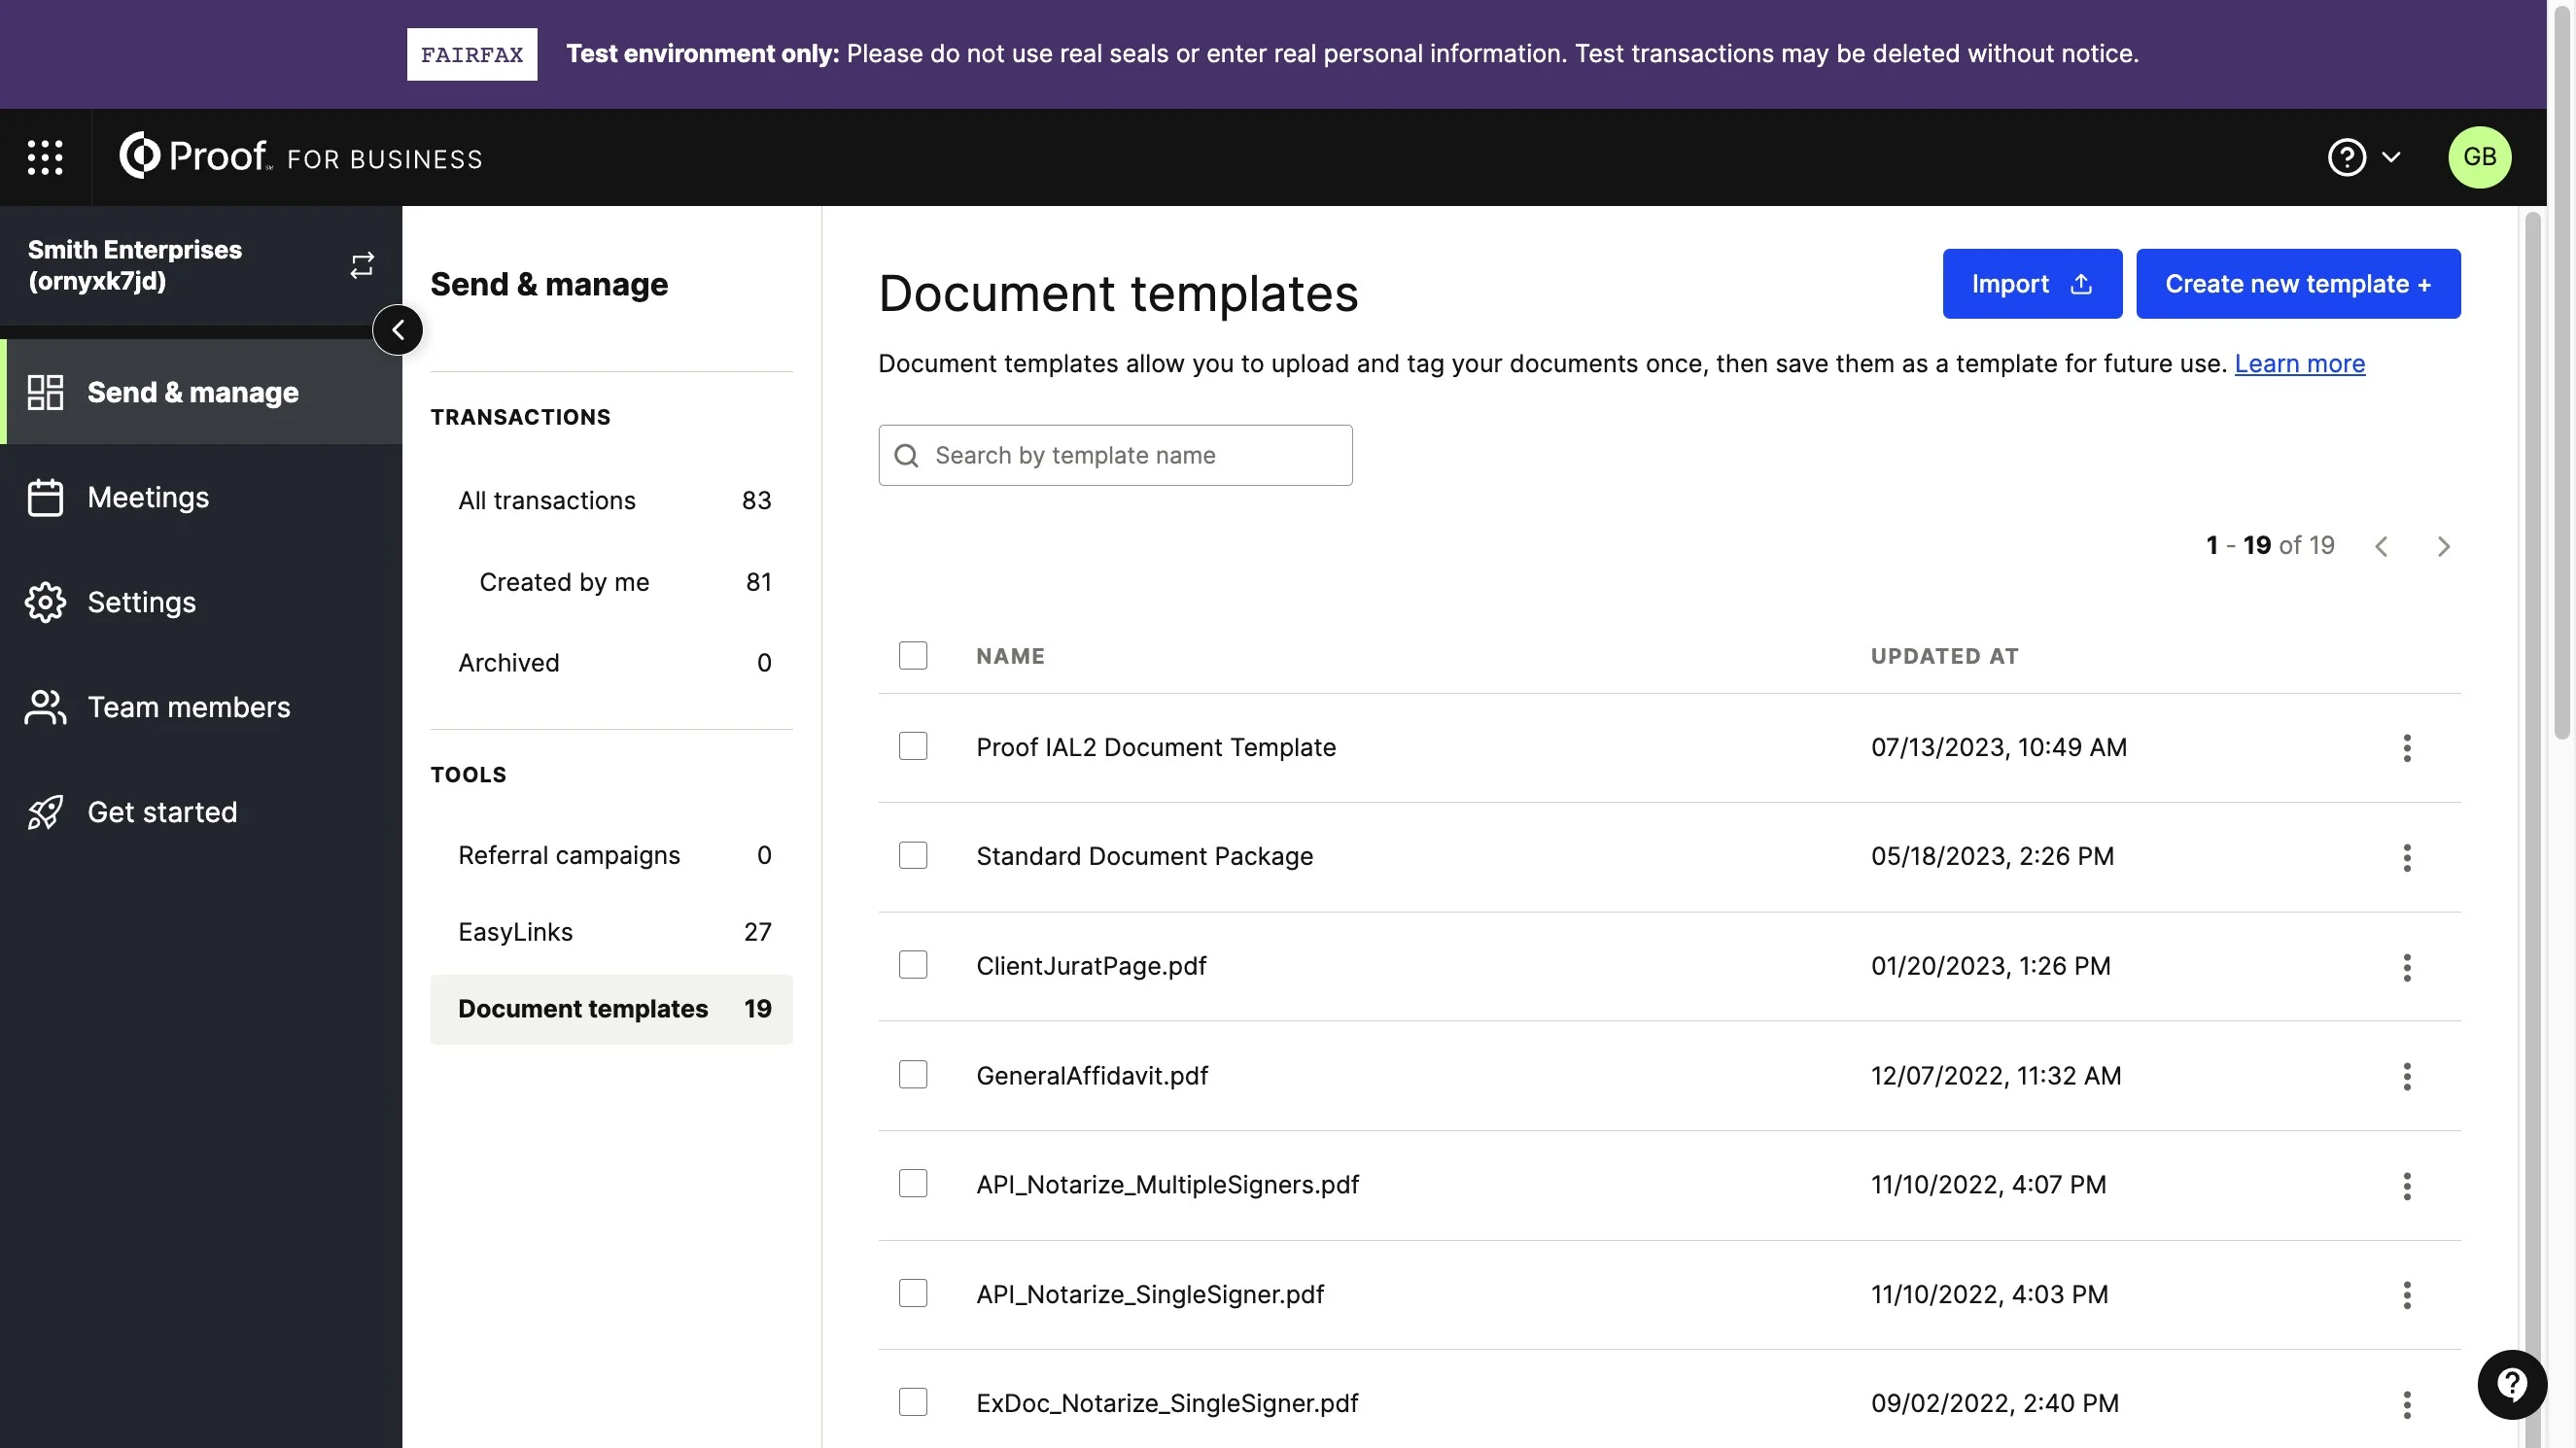Image resolution: width=2576 pixels, height=1448 pixels.
Task: Open the API_Notarize_MultipleSigners.pdf template
Action: [1167, 1185]
